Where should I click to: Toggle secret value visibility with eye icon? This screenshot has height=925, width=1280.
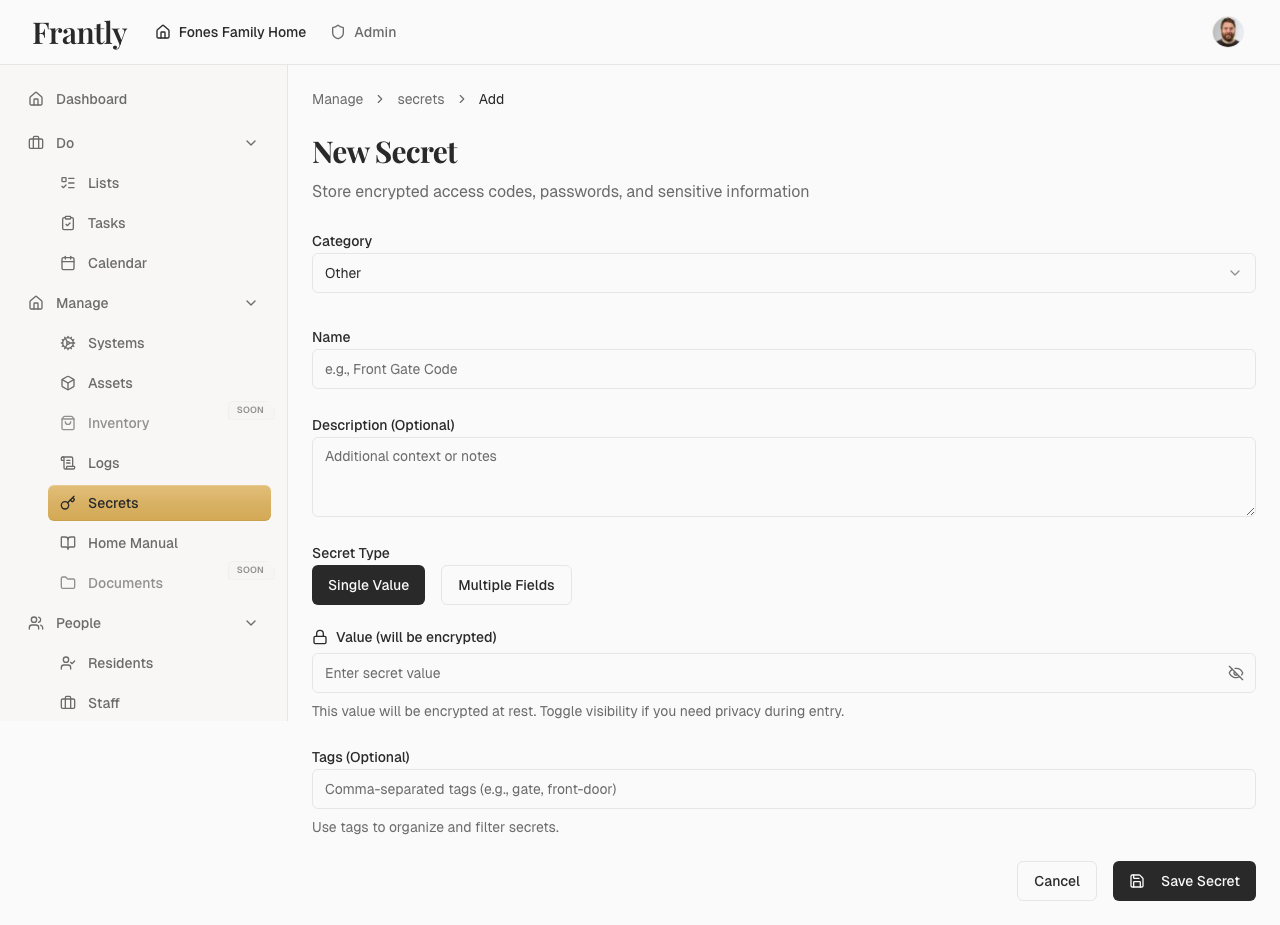click(x=1236, y=673)
